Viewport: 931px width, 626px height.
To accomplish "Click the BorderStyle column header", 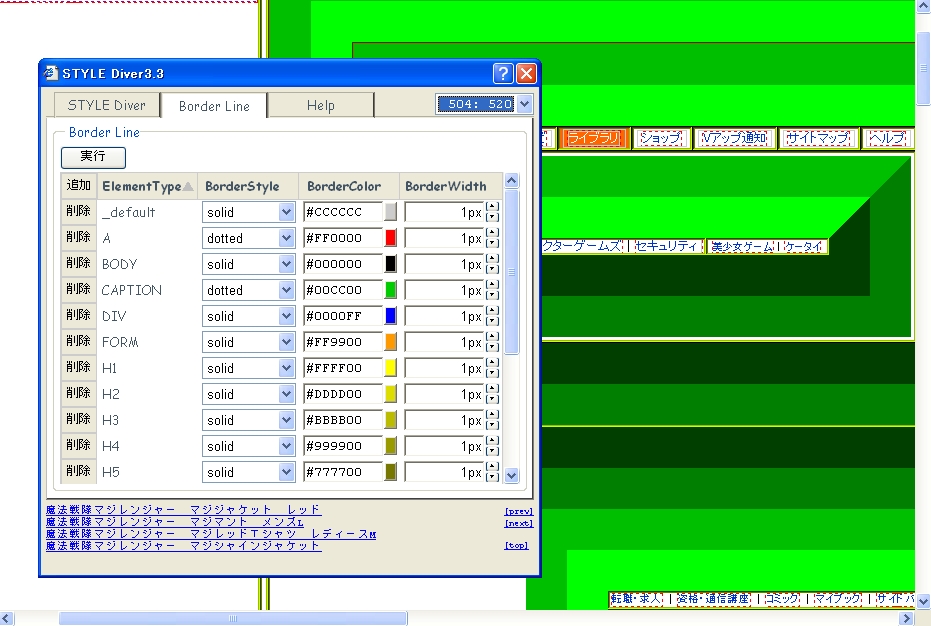I will [x=248, y=186].
